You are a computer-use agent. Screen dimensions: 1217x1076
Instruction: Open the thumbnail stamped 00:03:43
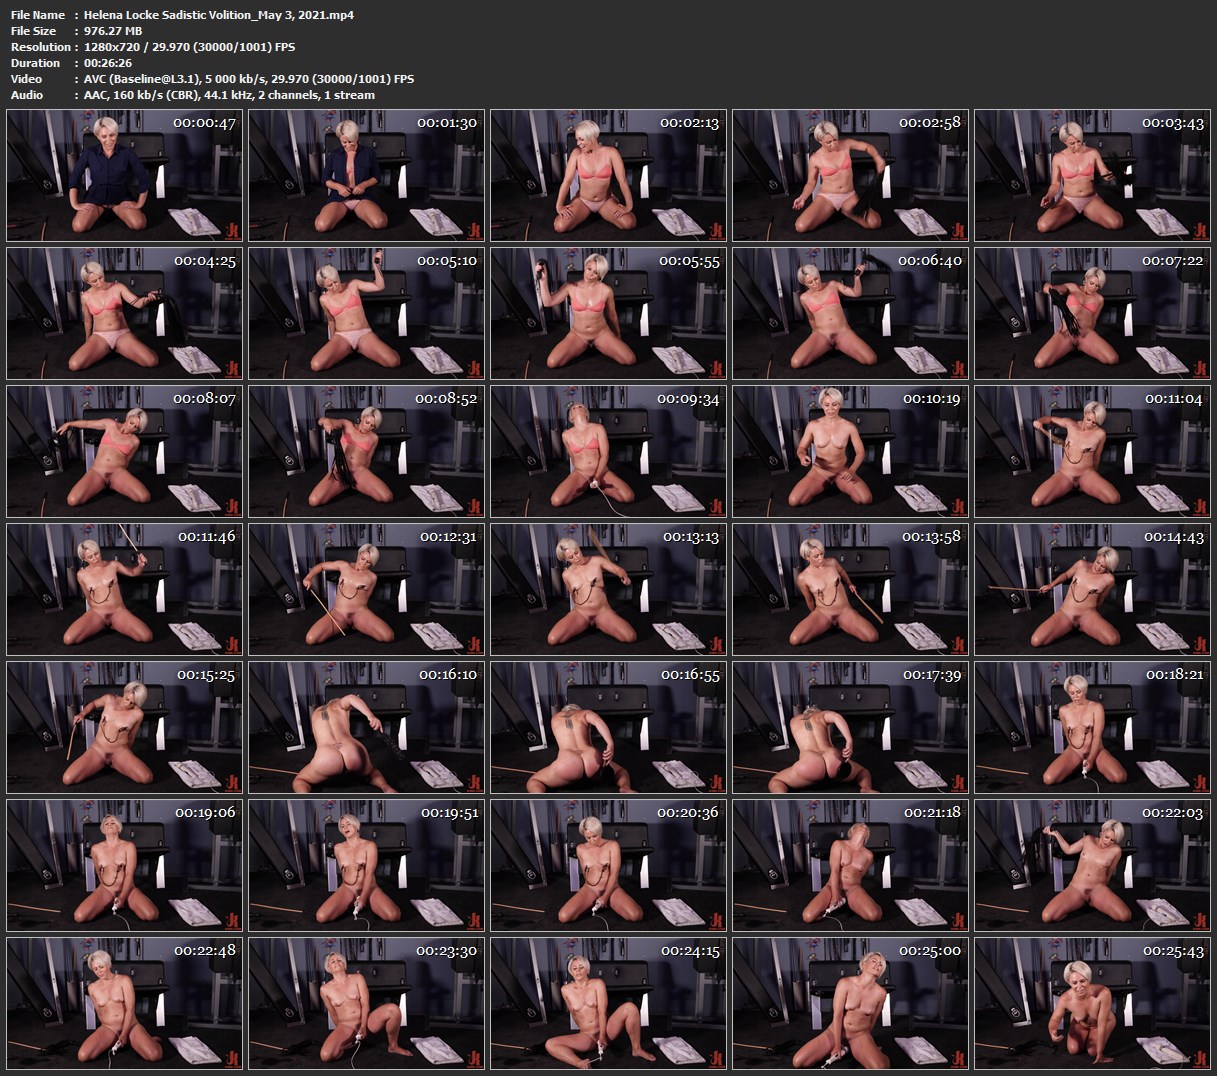tap(1093, 175)
